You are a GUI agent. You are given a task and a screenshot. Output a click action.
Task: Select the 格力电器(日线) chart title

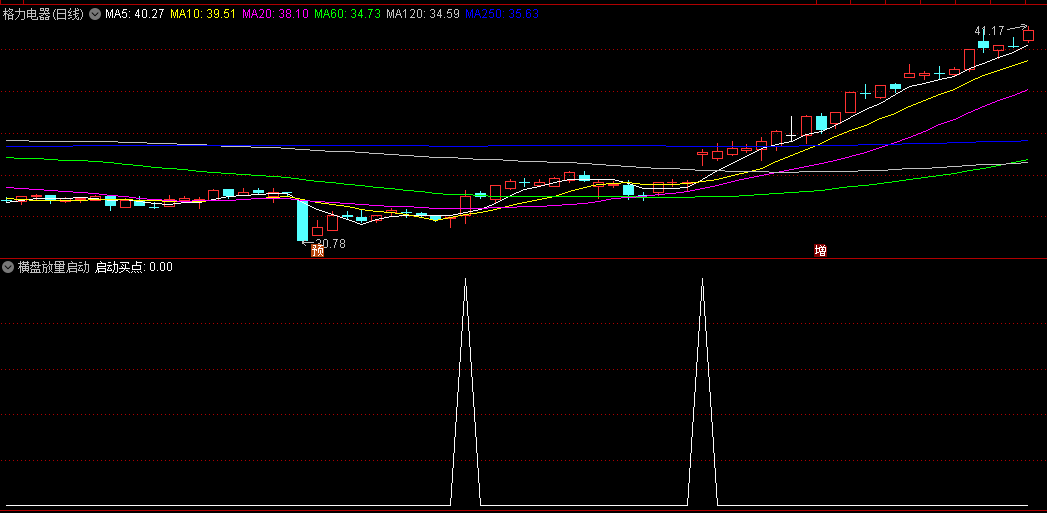(x=43, y=14)
